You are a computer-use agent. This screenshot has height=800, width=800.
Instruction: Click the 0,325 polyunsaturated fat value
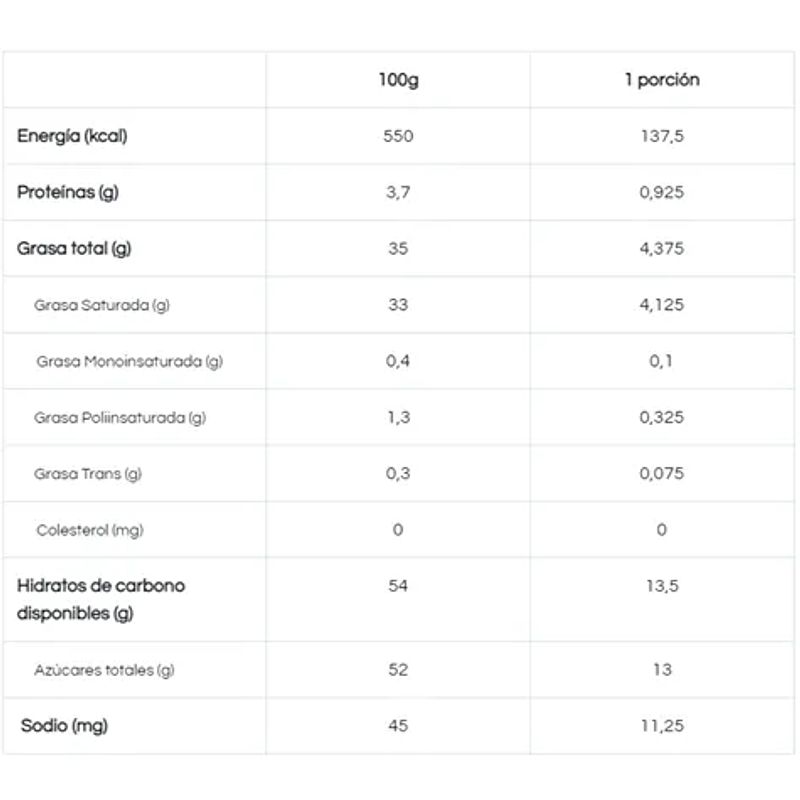[x=661, y=417]
